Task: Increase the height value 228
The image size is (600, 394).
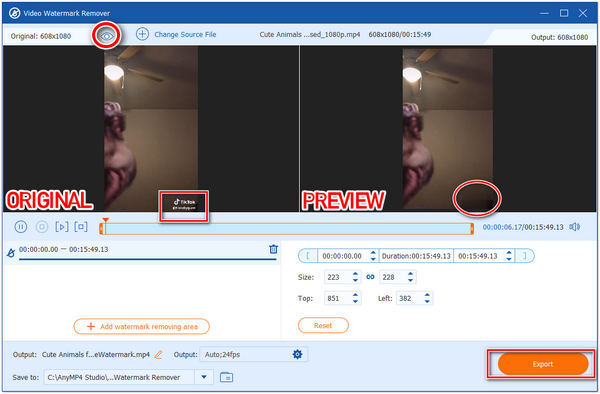Action: pos(411,274)
